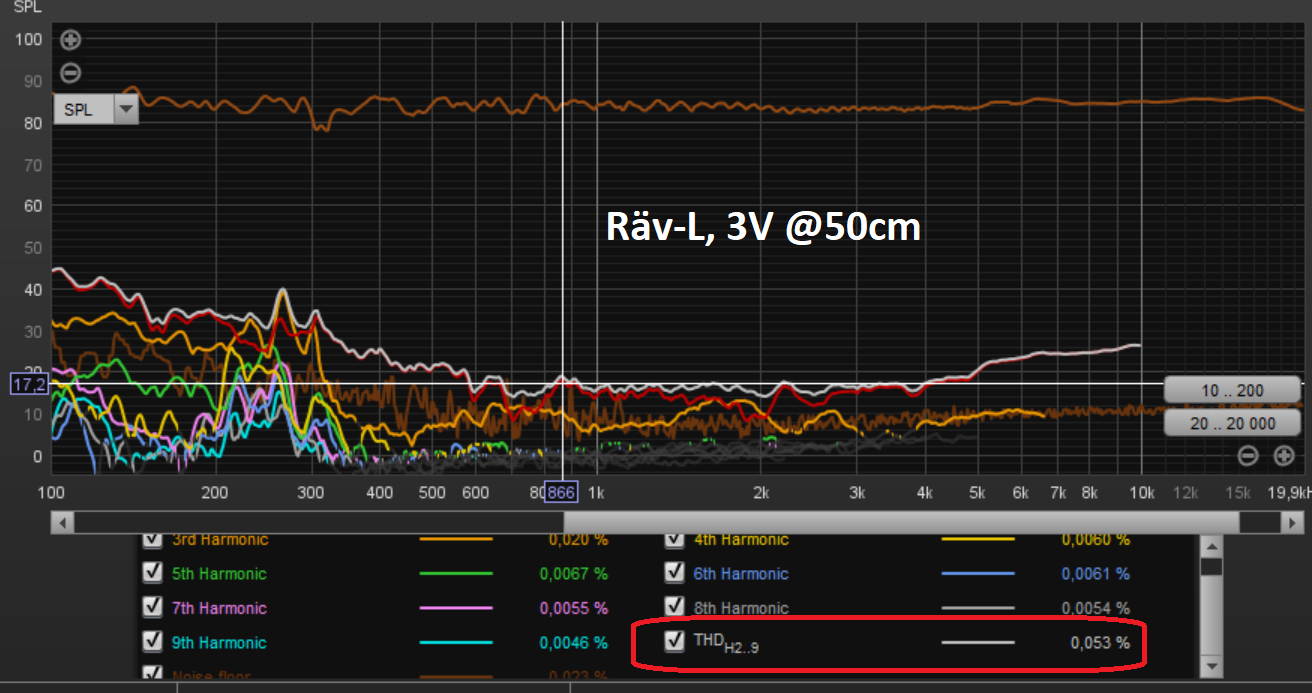The width and height of the screenshot is (1312, 693).
Task: Click the 1k label on the frequency axis
Action: click(596, 493)
